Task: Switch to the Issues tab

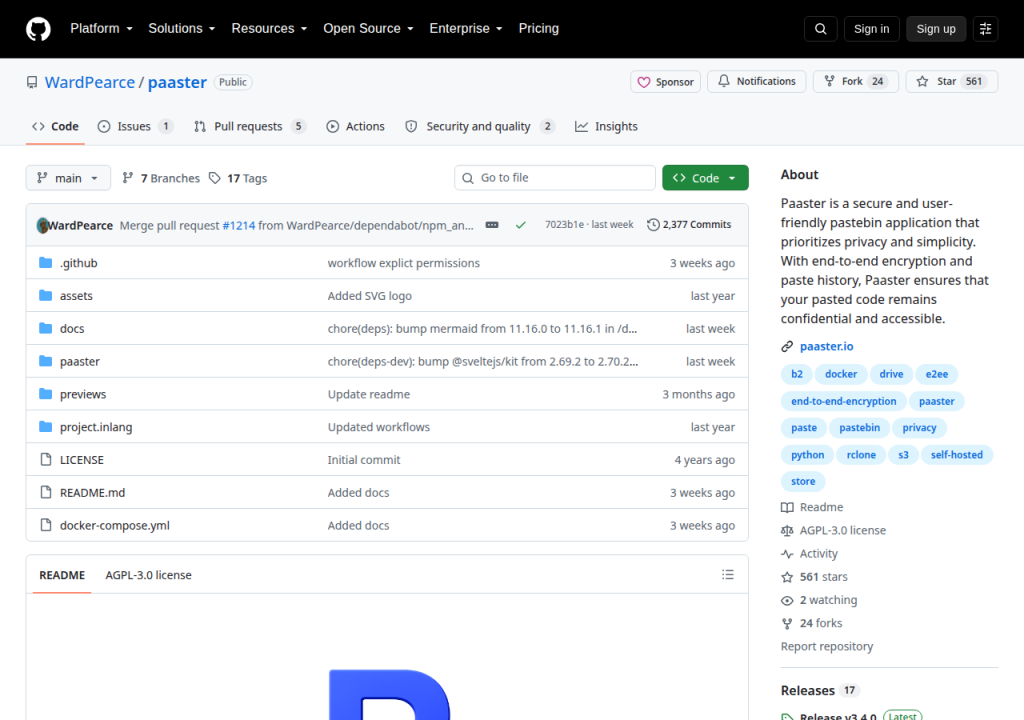Action: coord(135,127)
